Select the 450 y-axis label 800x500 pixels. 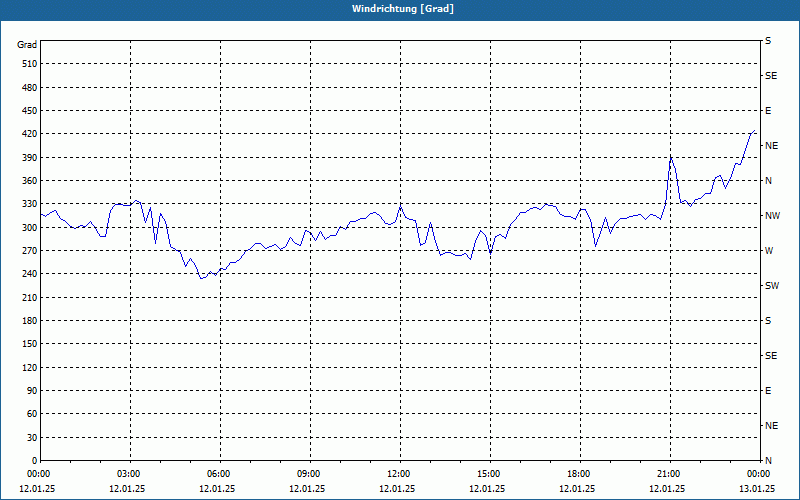coord(30,111)
